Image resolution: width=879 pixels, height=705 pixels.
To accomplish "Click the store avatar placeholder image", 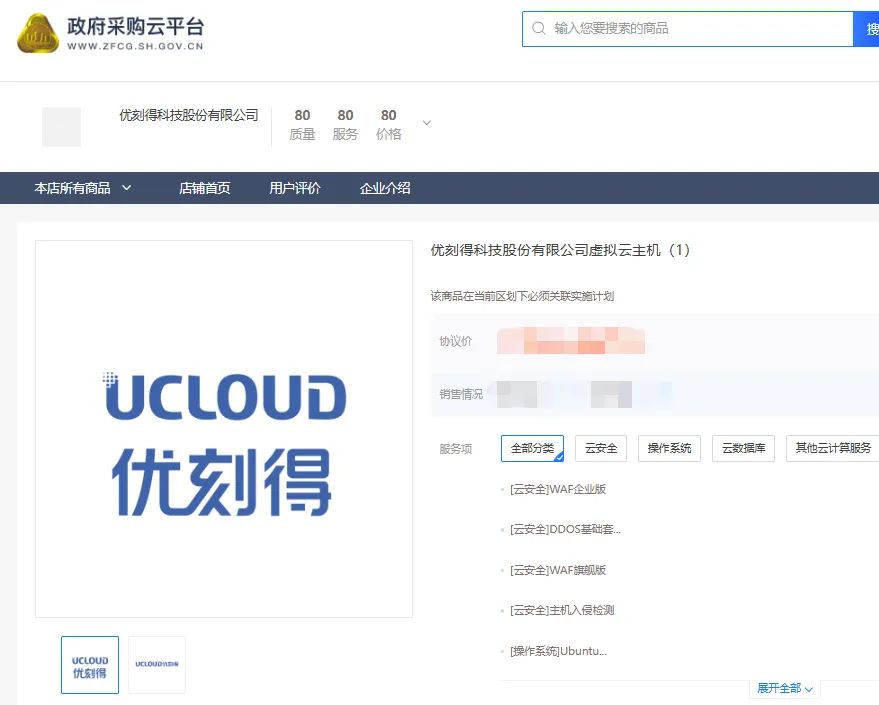I will pos(61,127).
